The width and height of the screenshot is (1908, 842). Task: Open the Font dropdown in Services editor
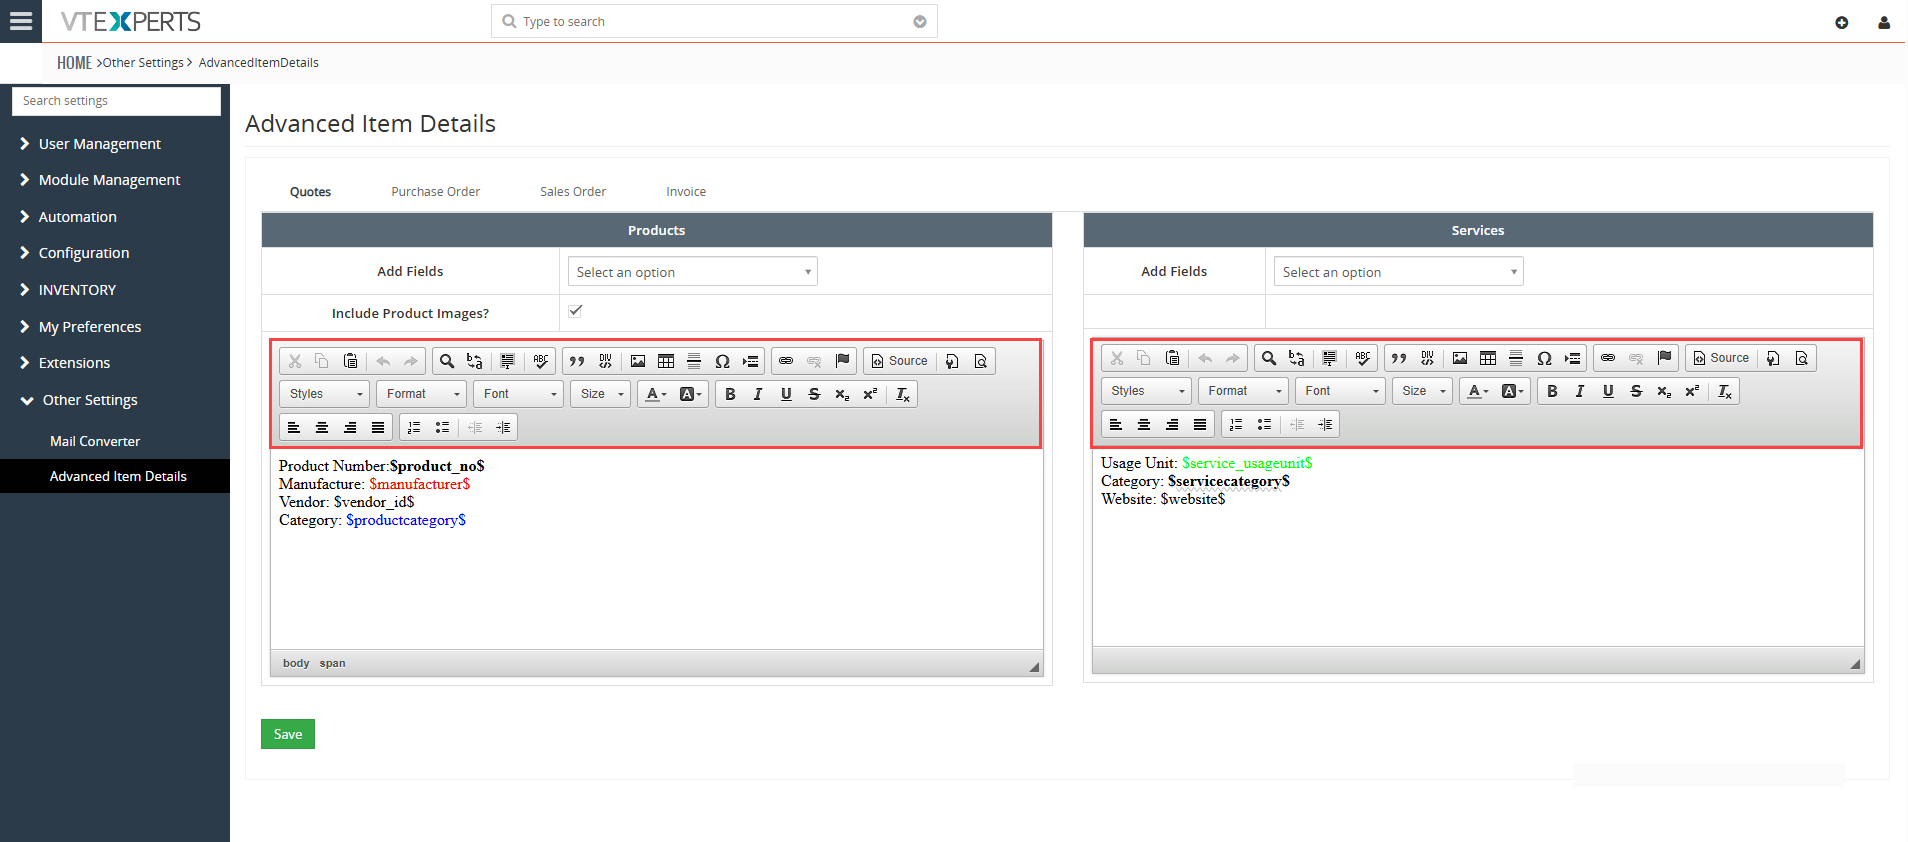point(1340,391)
